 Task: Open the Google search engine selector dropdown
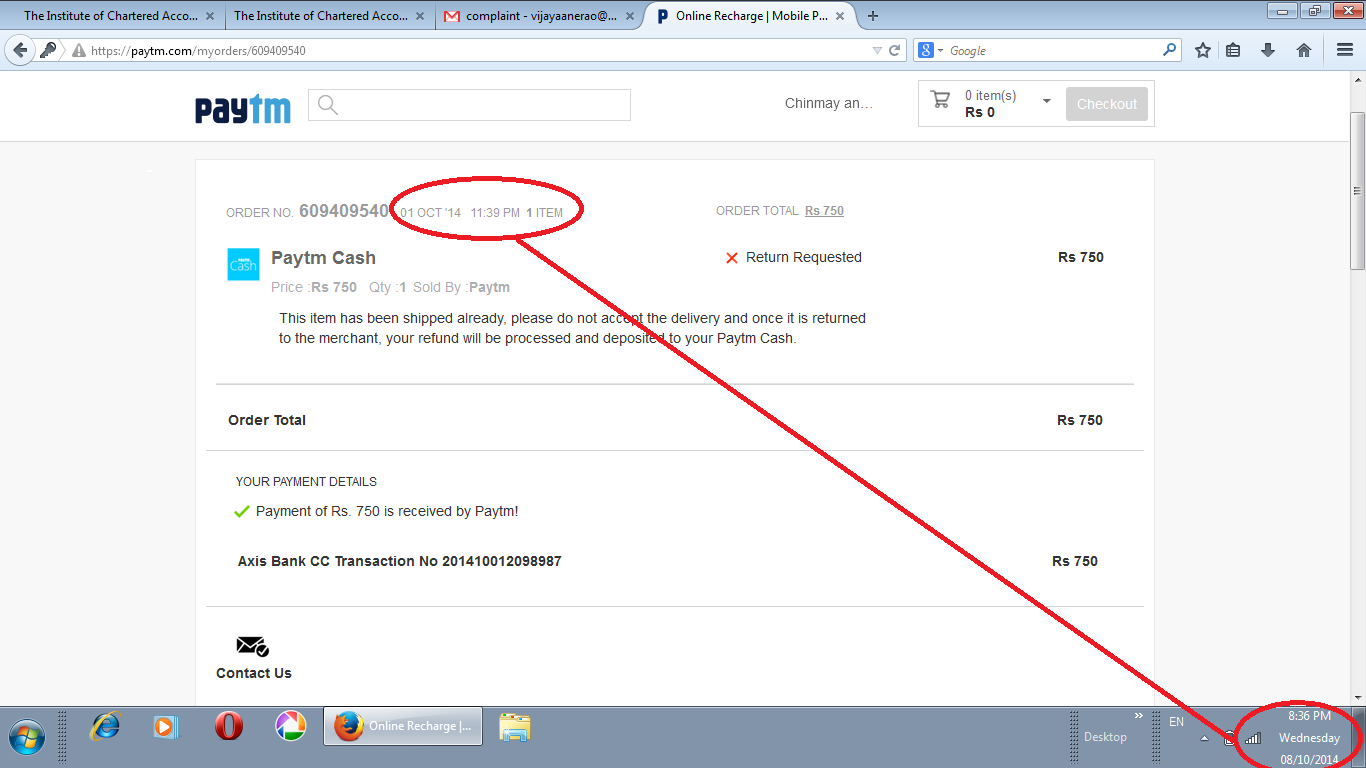(x=931, y=50)
